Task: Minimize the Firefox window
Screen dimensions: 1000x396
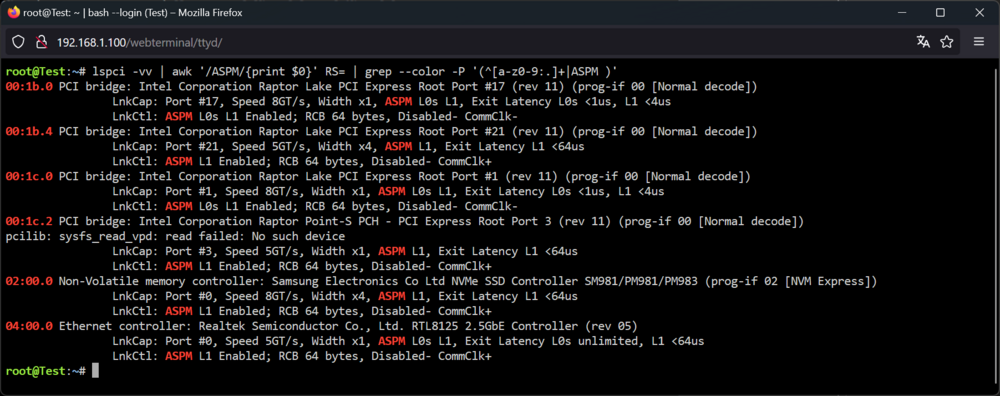Action: point(902,12)
